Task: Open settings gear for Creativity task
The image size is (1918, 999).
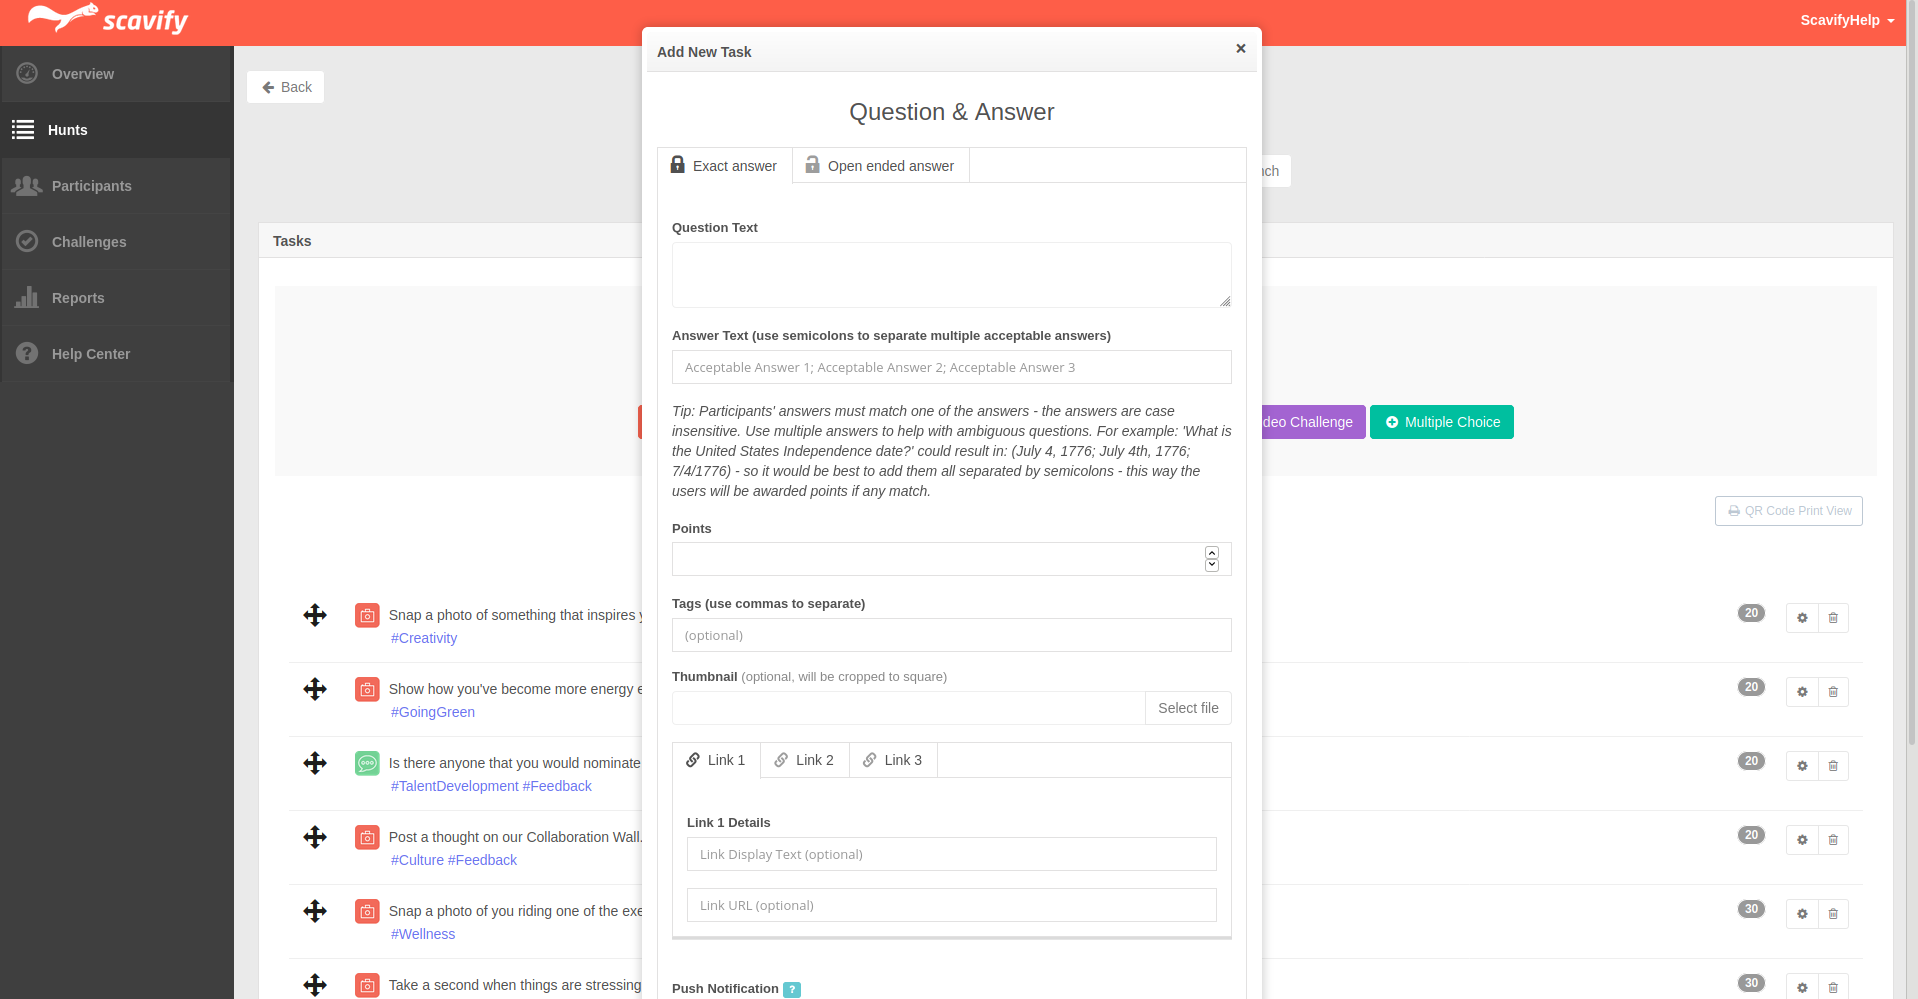Action: 1802,618
